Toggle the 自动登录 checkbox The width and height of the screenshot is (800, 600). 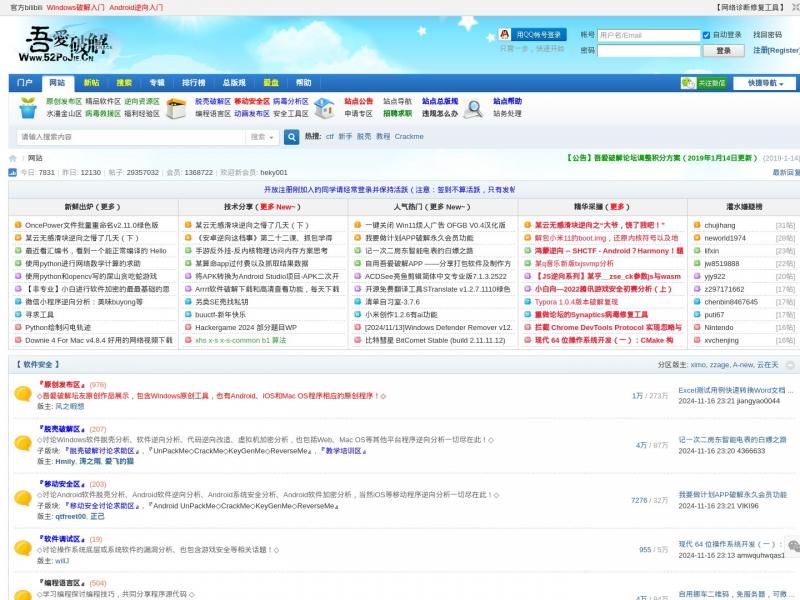pos(706,35)
